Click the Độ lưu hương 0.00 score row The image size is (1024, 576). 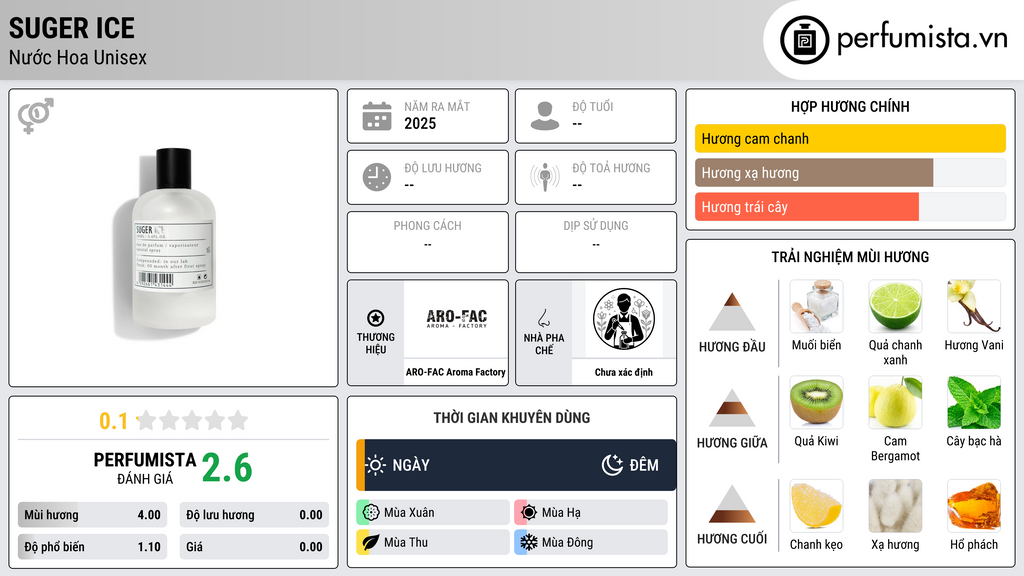pyautogui.click(x=254, y=515)
